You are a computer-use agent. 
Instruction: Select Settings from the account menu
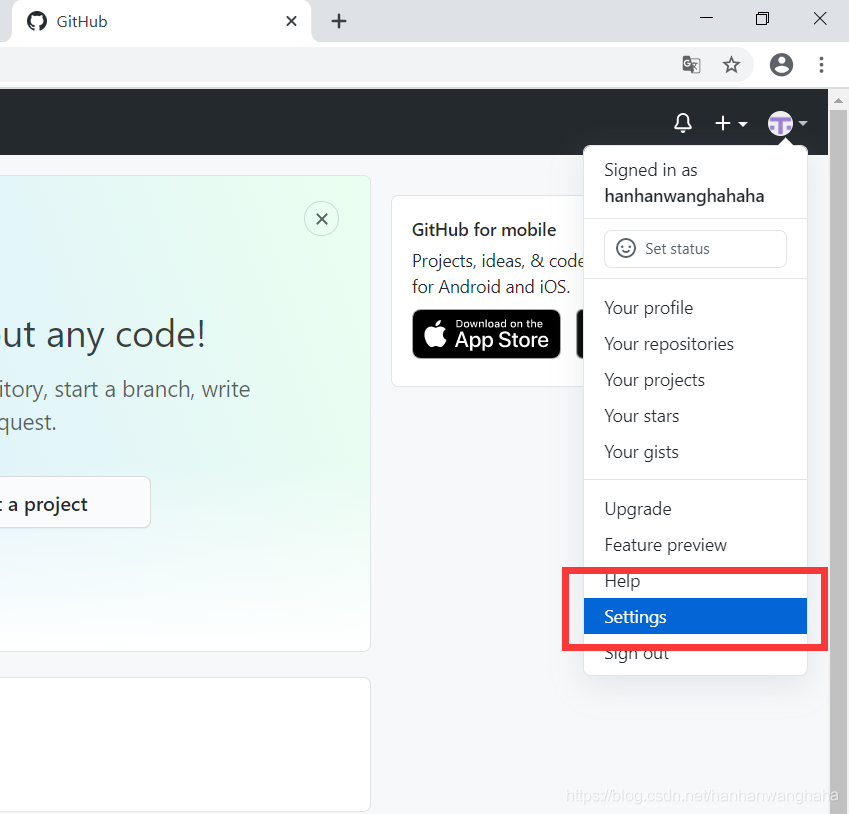click(x=635, y=616)
